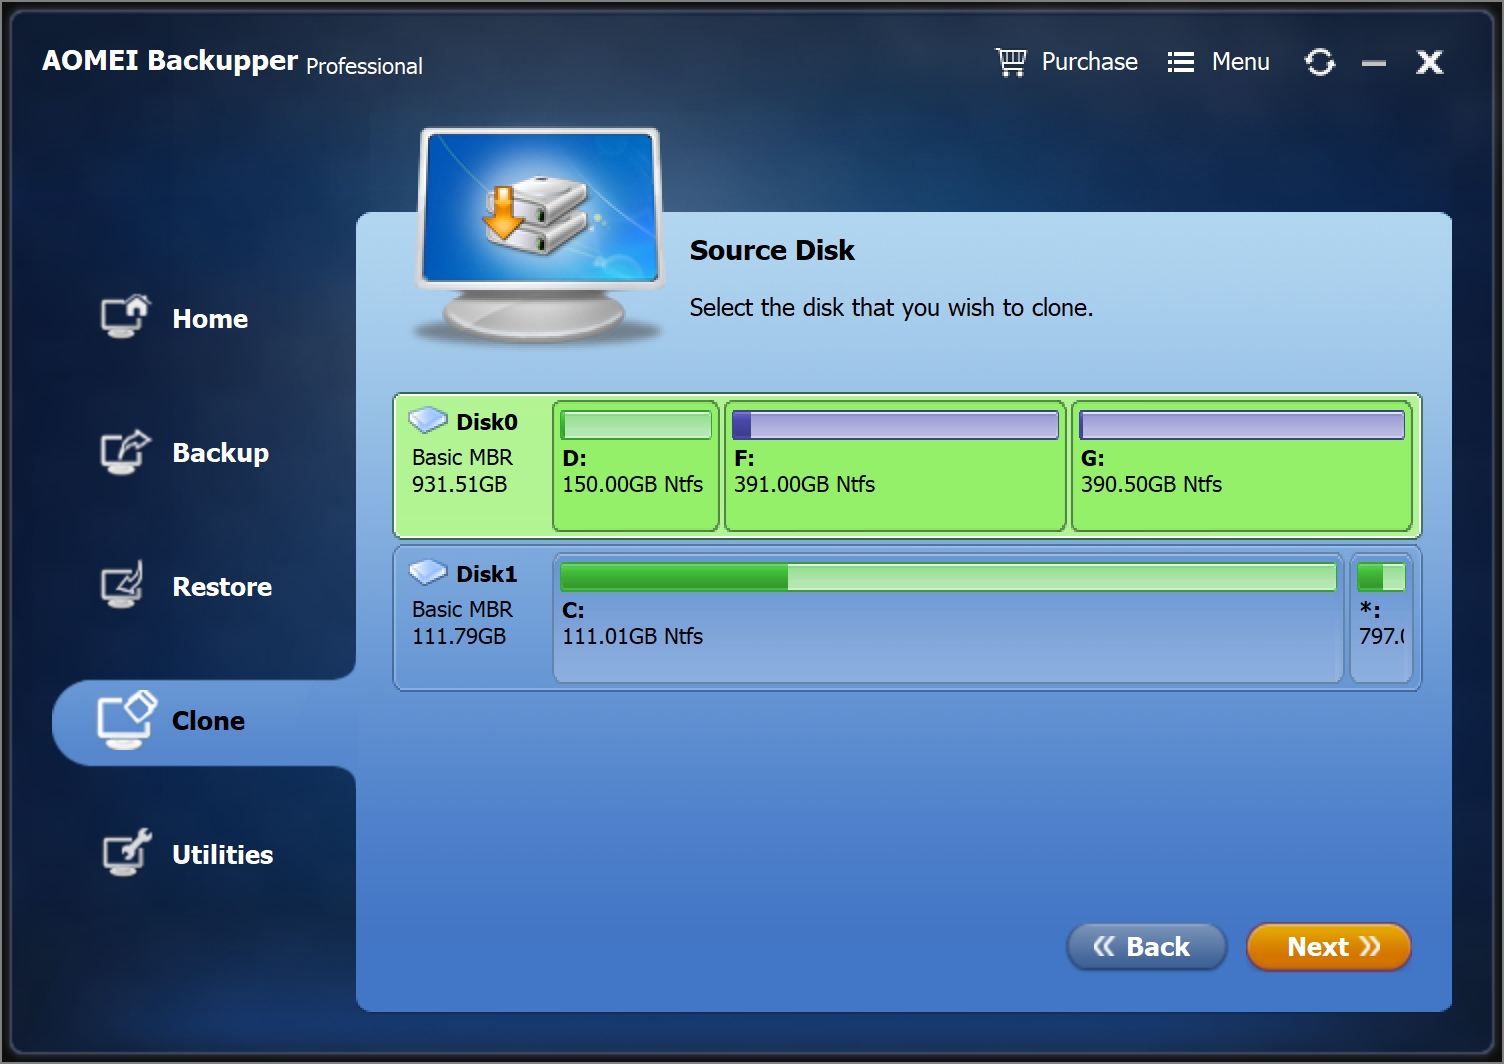Select the G: 390.50GB partition
Viewport: 1504px width, 1064px height.
(x=1241, y=466)
